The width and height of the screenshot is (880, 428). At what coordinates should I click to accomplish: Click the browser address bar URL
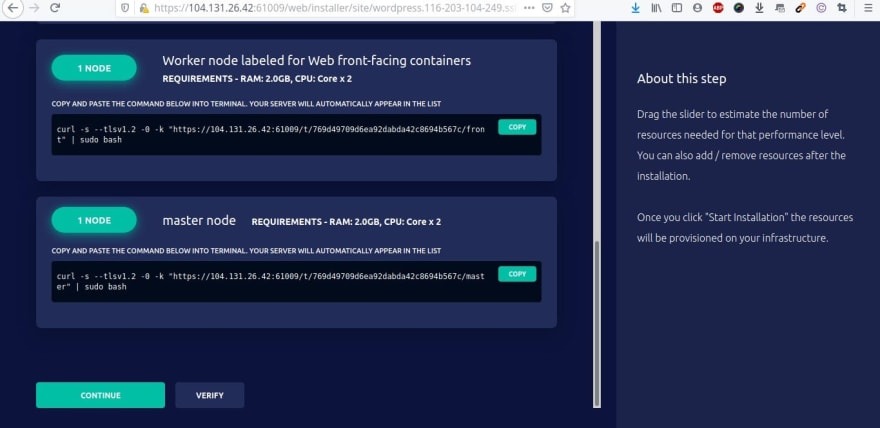point(334,8)
